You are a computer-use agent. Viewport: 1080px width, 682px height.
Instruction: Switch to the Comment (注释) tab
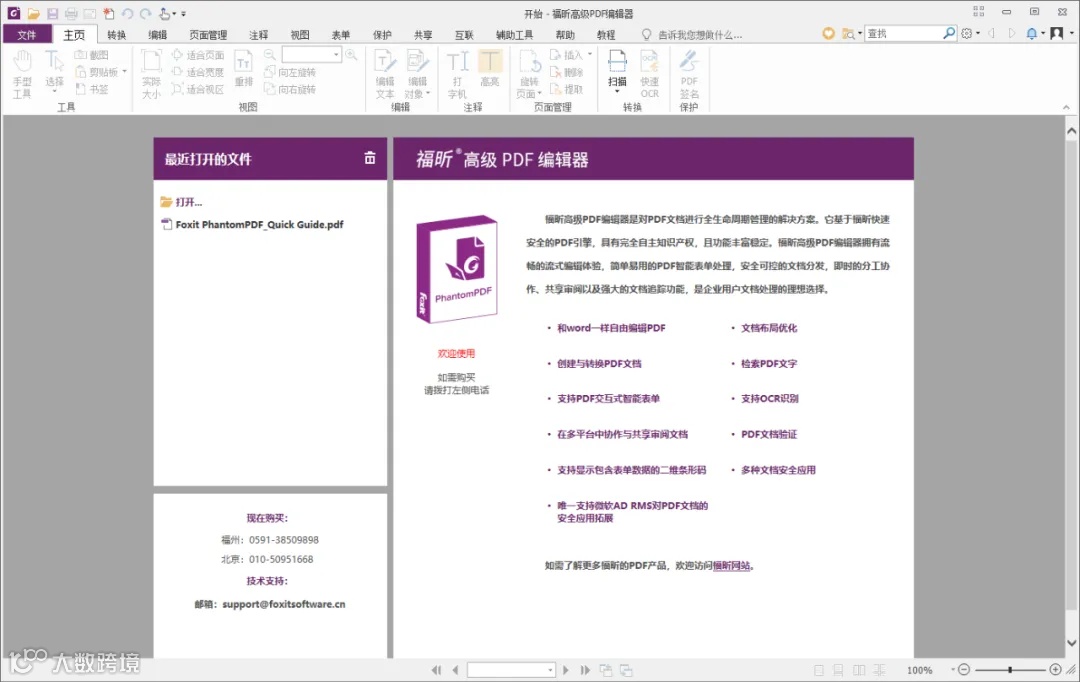pos(258,34)
